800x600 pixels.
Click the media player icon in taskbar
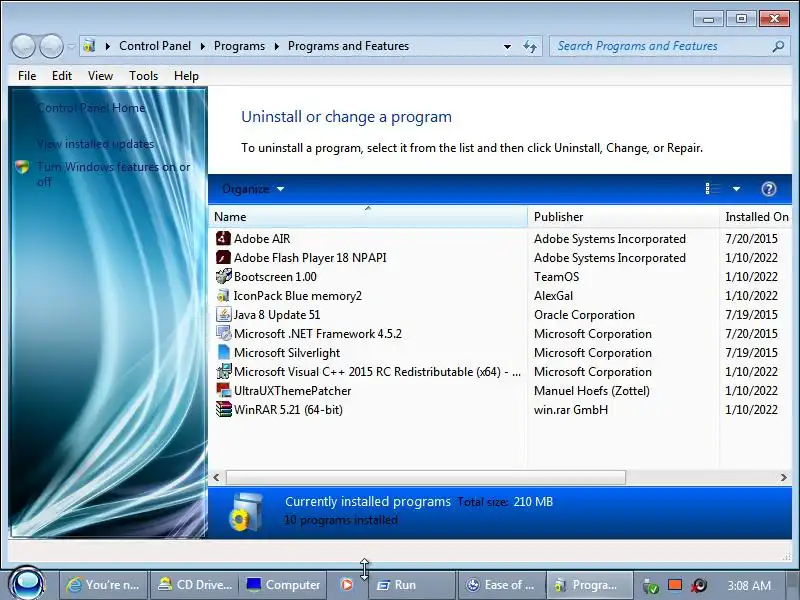346,584
